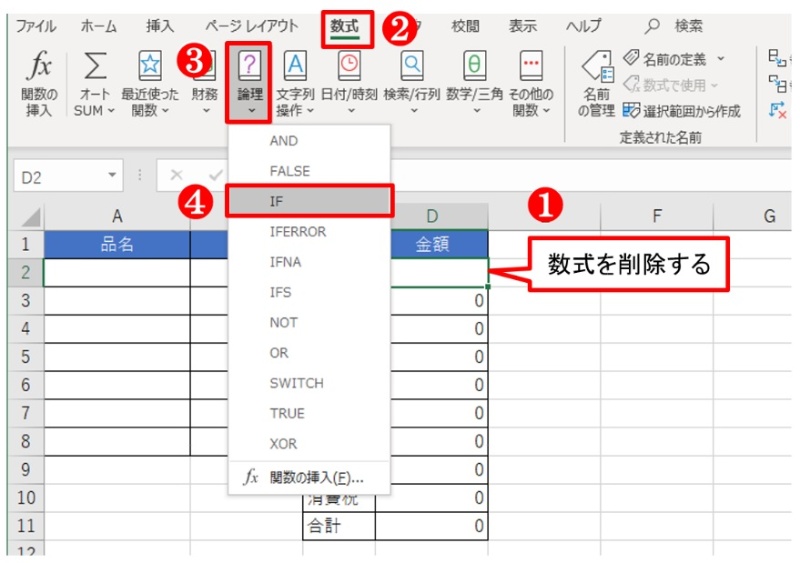Viewport: 800px width, 563px height.
Task: Click the AutoSUM sigma icon
Action: [95, 66]
